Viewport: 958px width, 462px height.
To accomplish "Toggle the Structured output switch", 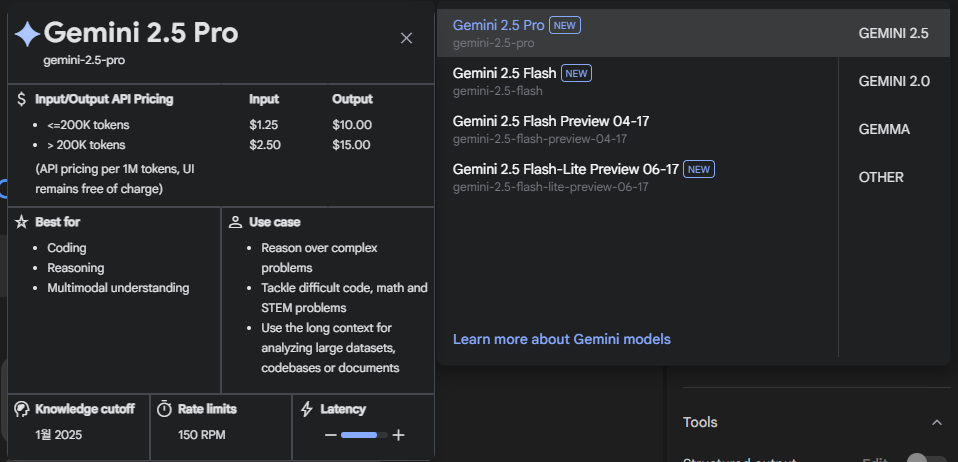I will [x=926, y=458].
